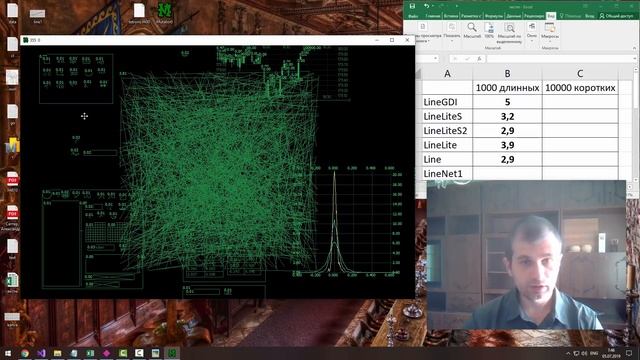Screen dimensions: 640x360
Task: Click the Общий доступ share button in Excel
Action: 616,16
